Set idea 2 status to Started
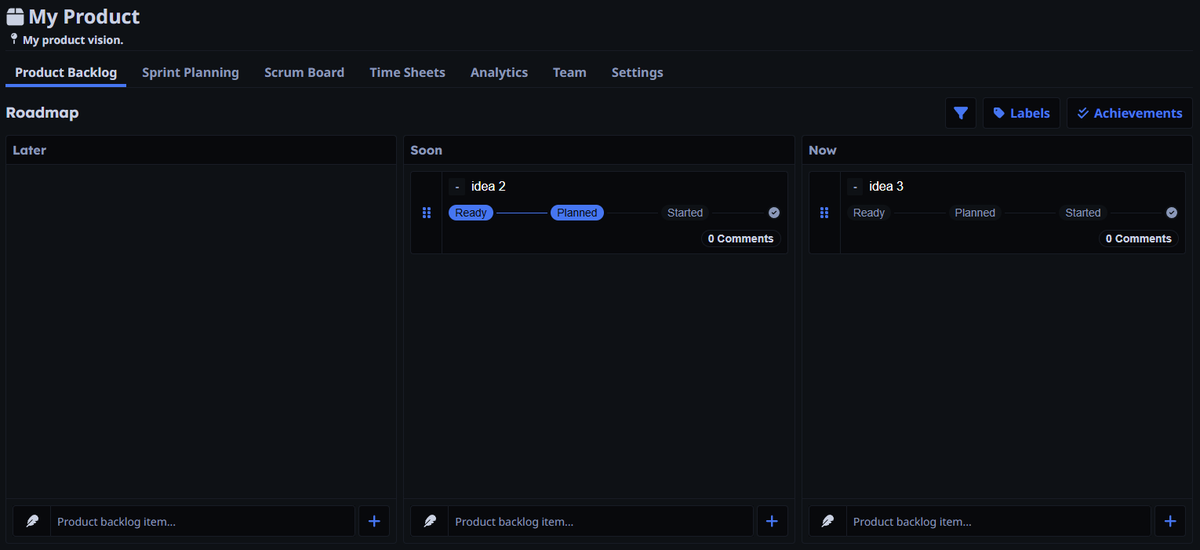The height and width of the screenshot is (550, 1200). coord(685,213)
